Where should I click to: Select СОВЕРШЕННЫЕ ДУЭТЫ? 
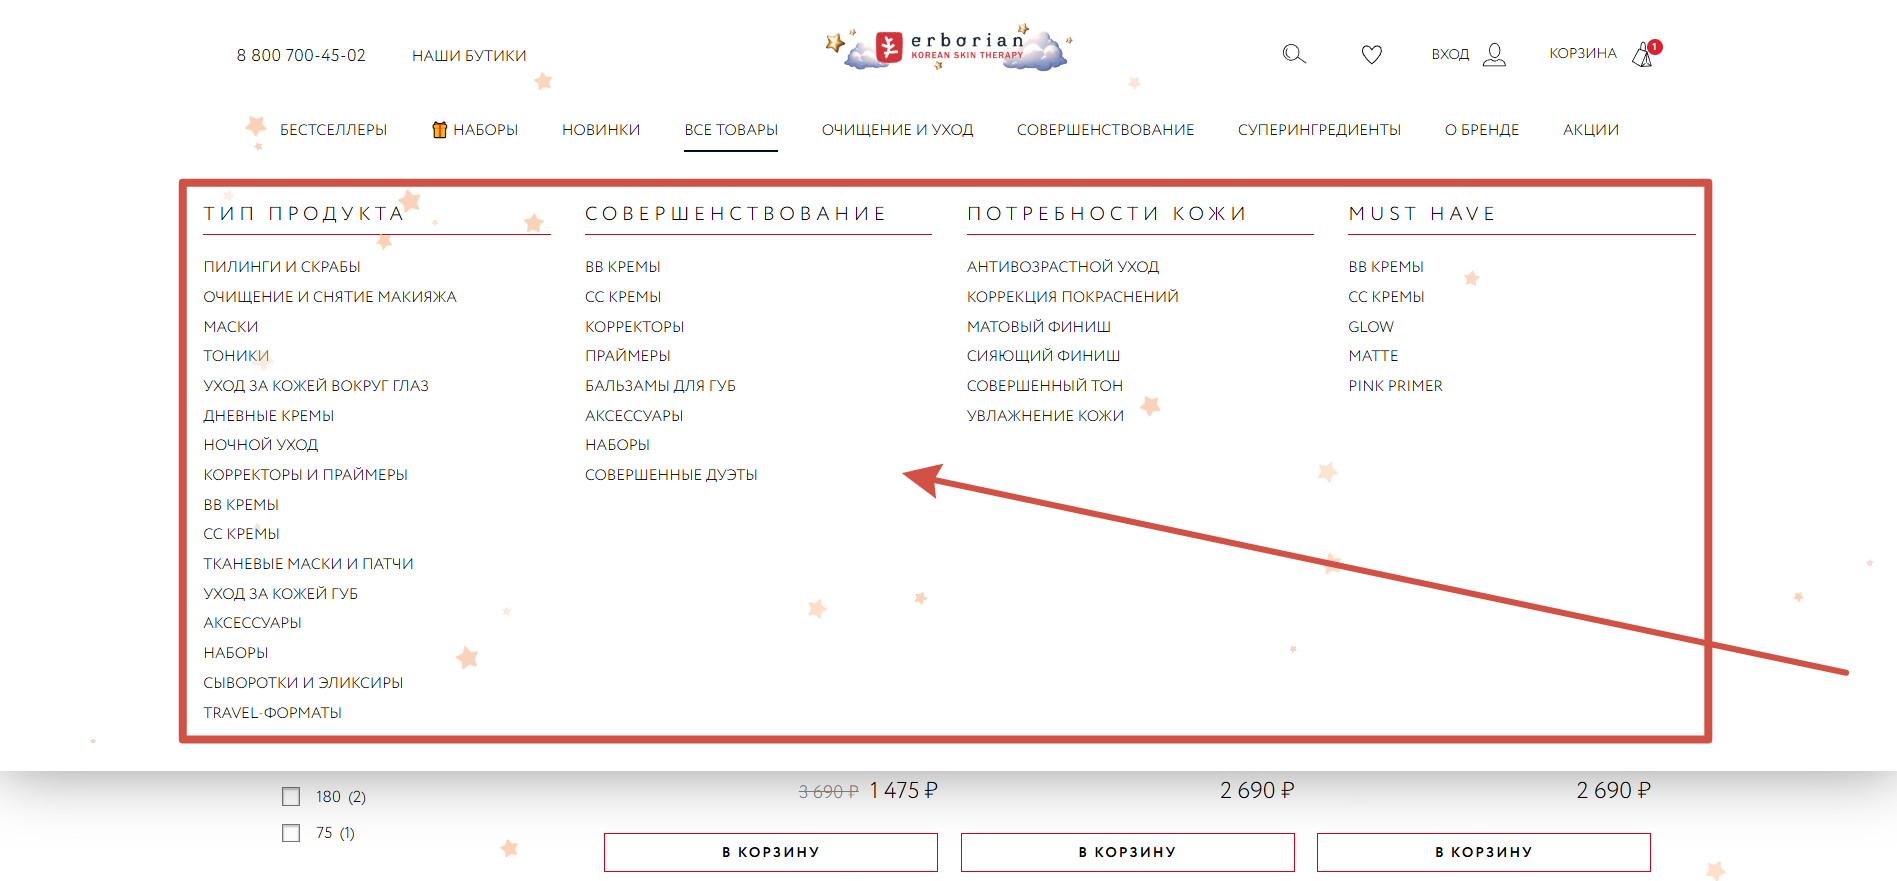pyautogui.click(x=671, y=475)
